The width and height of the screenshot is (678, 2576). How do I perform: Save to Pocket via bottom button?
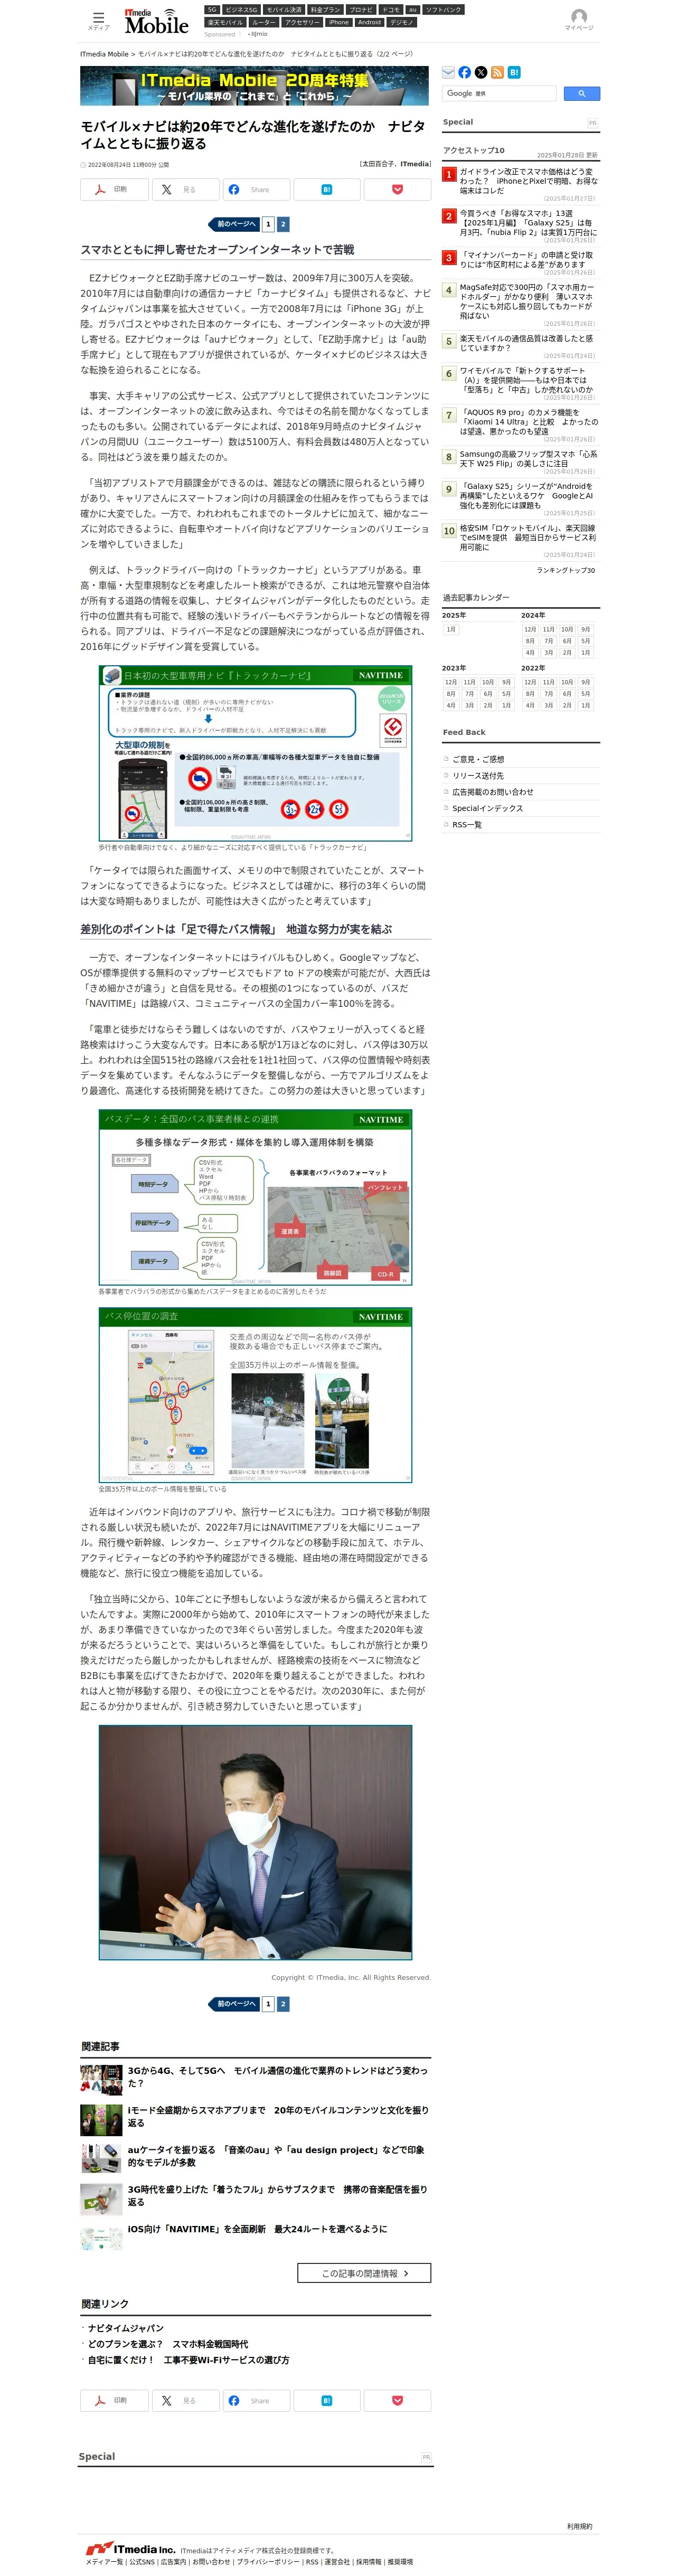[397, 2400]
